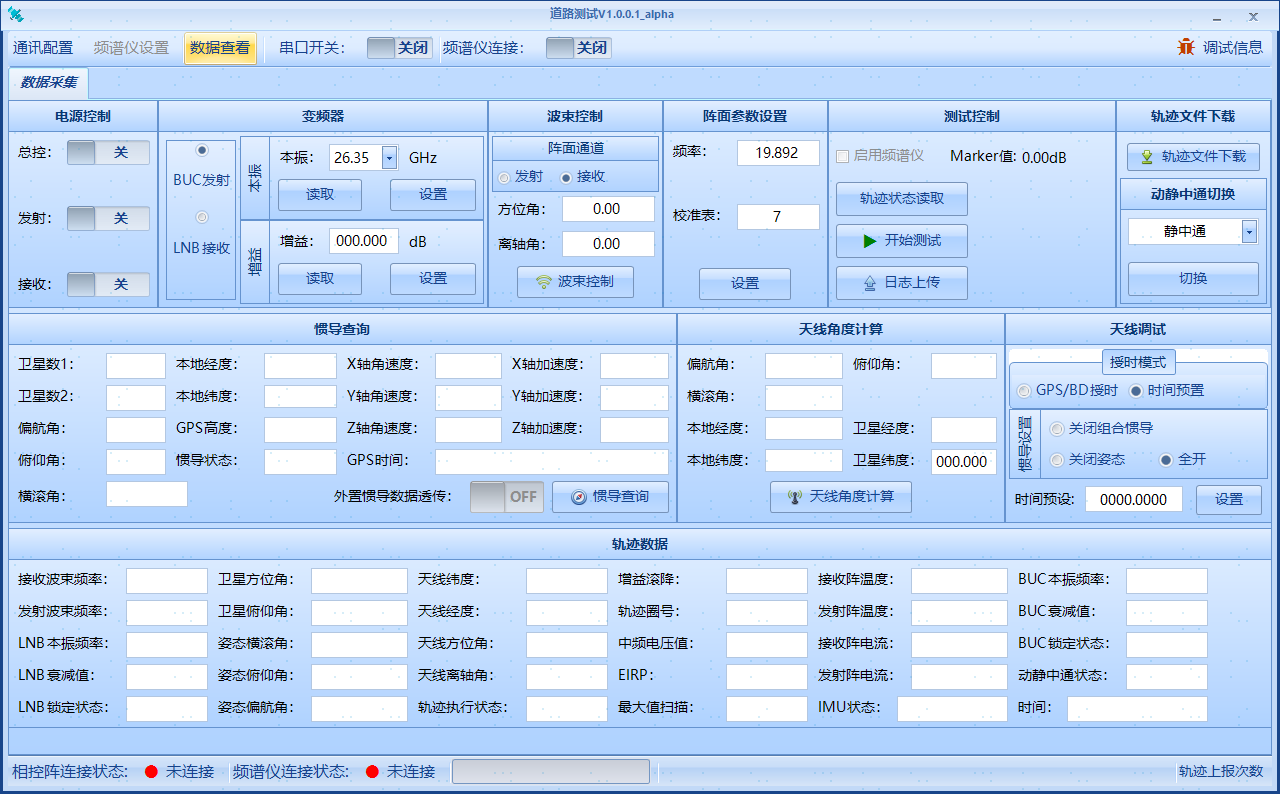Viewport: 1280px width, 794px height.
Task: Open the 本振 frequency dropdown
Action: tap(389, 158)
